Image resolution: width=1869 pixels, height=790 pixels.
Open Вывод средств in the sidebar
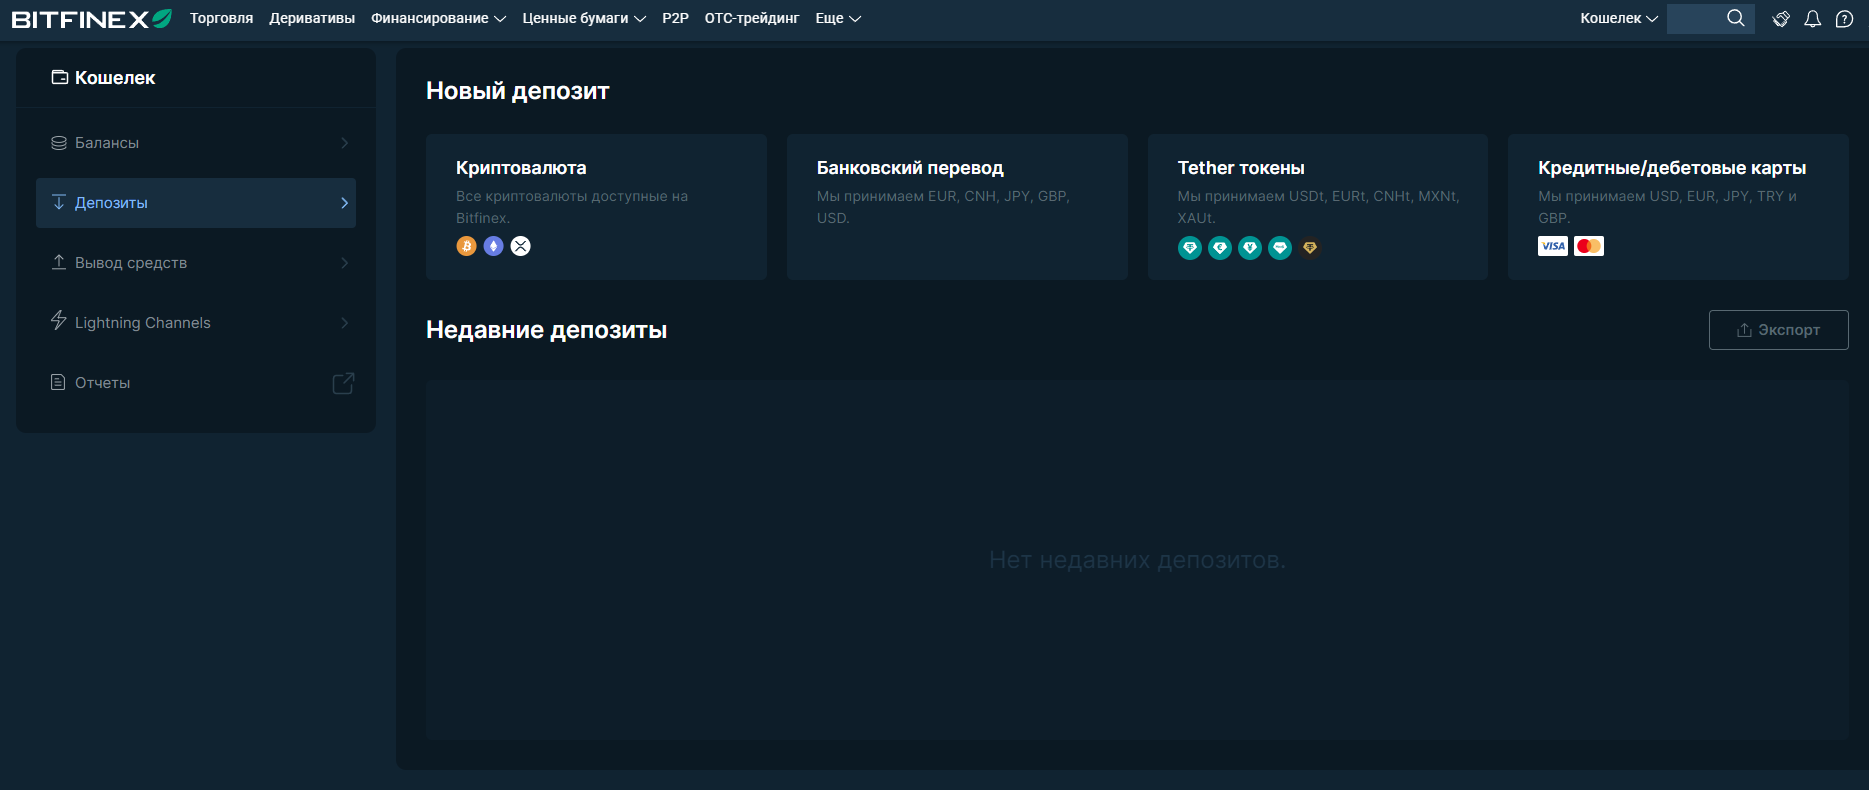(196, 263)
